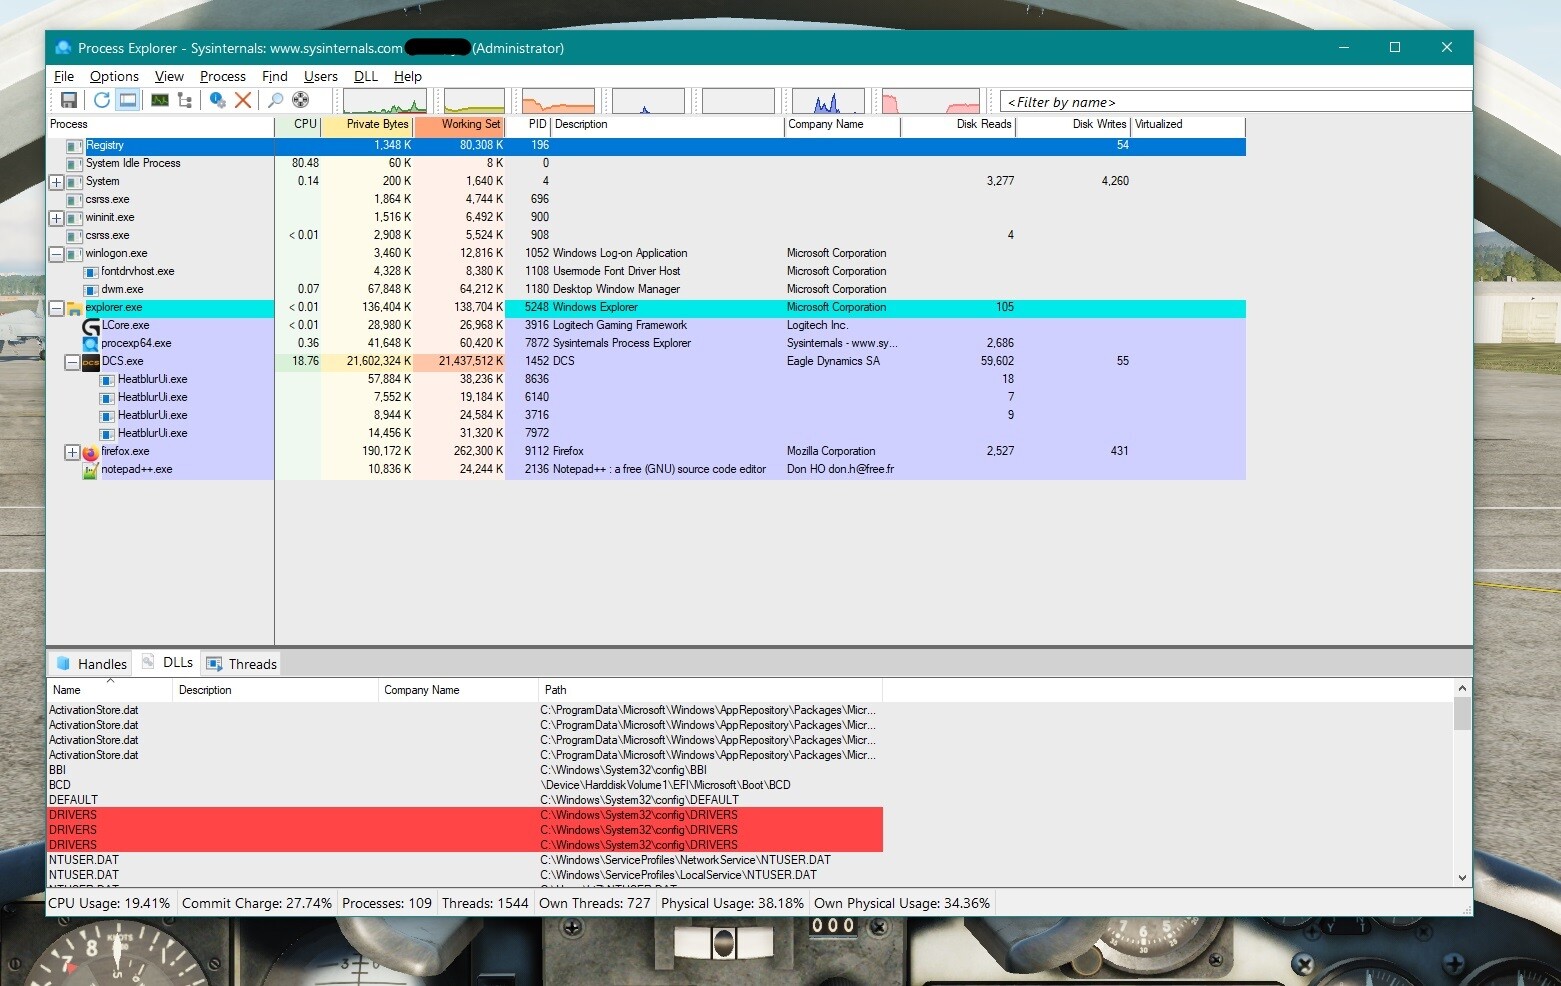Click the Properties toolbar icon
Image resolution: width=1561 pixels, height=986 pixels.
point(217,100)
